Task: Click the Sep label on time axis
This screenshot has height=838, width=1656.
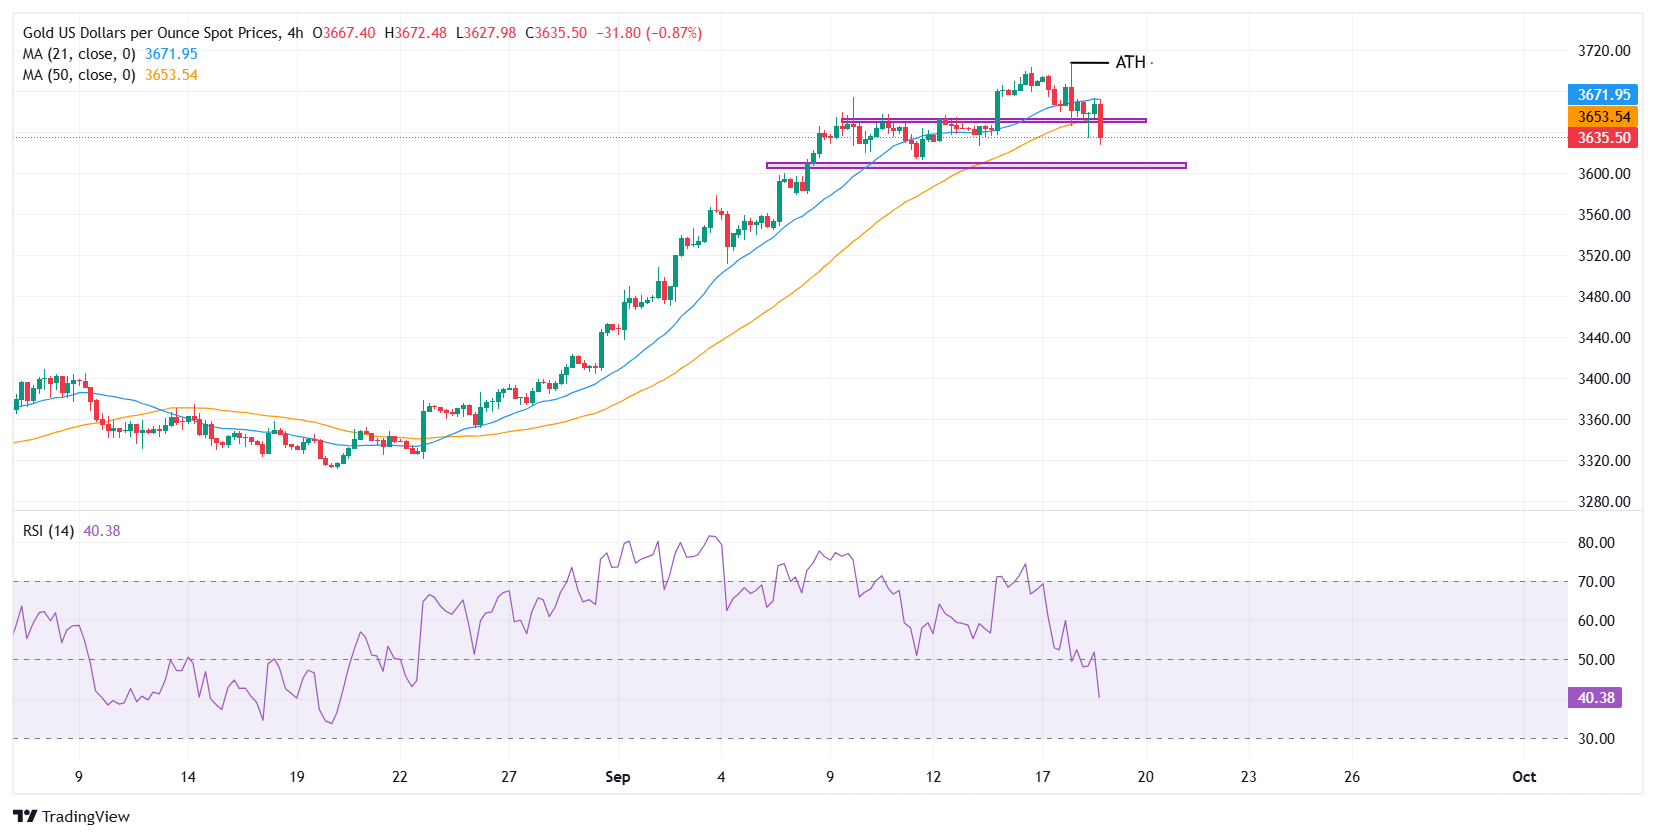Action: [x=618, y=777]
